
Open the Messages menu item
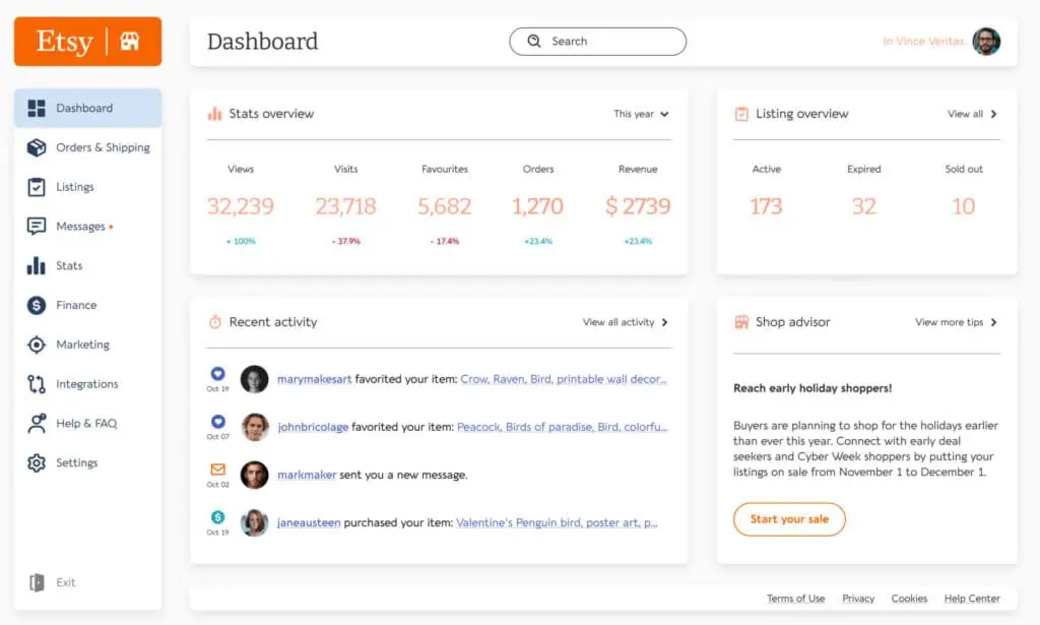(88, 226)
